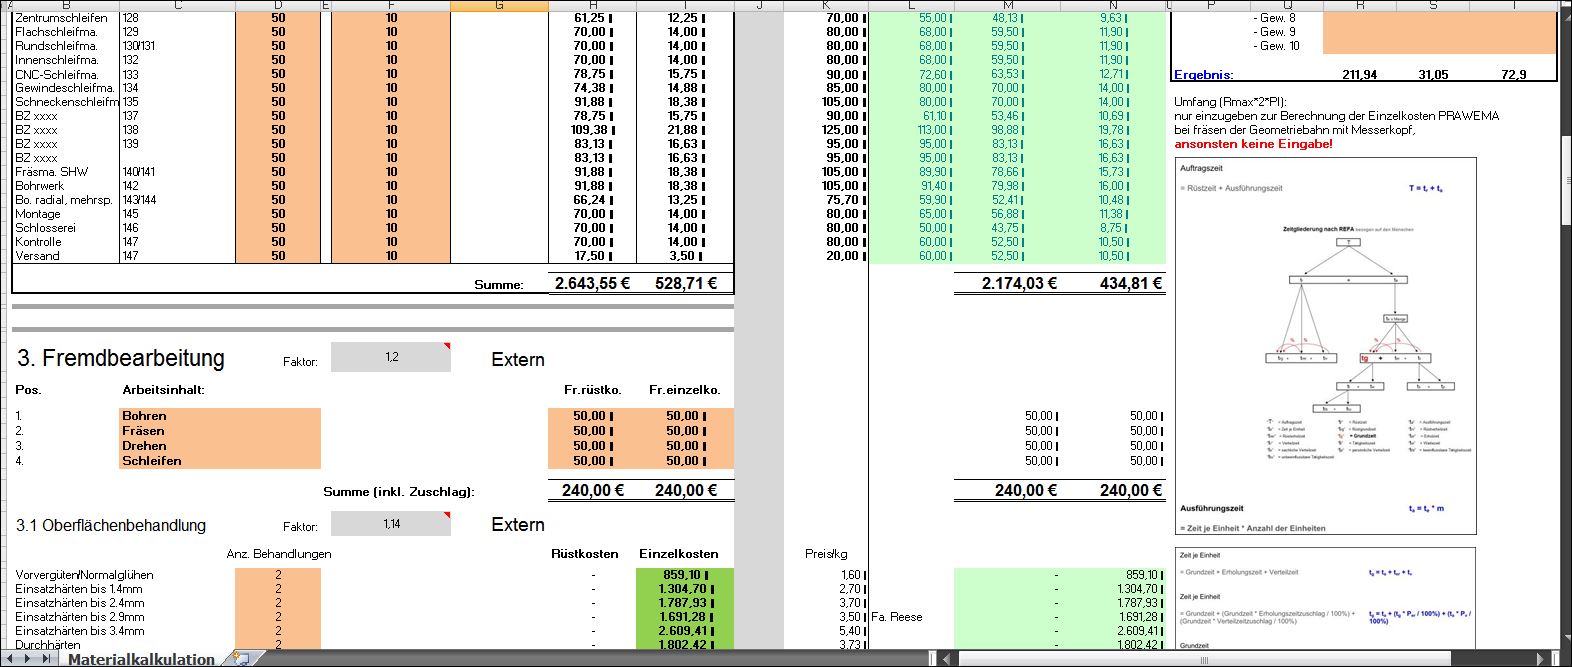Image resolution: width=1572 pixels, height=667 pixels.
Task: Select the Fa. Reese cell
Action: click(910, 617)
